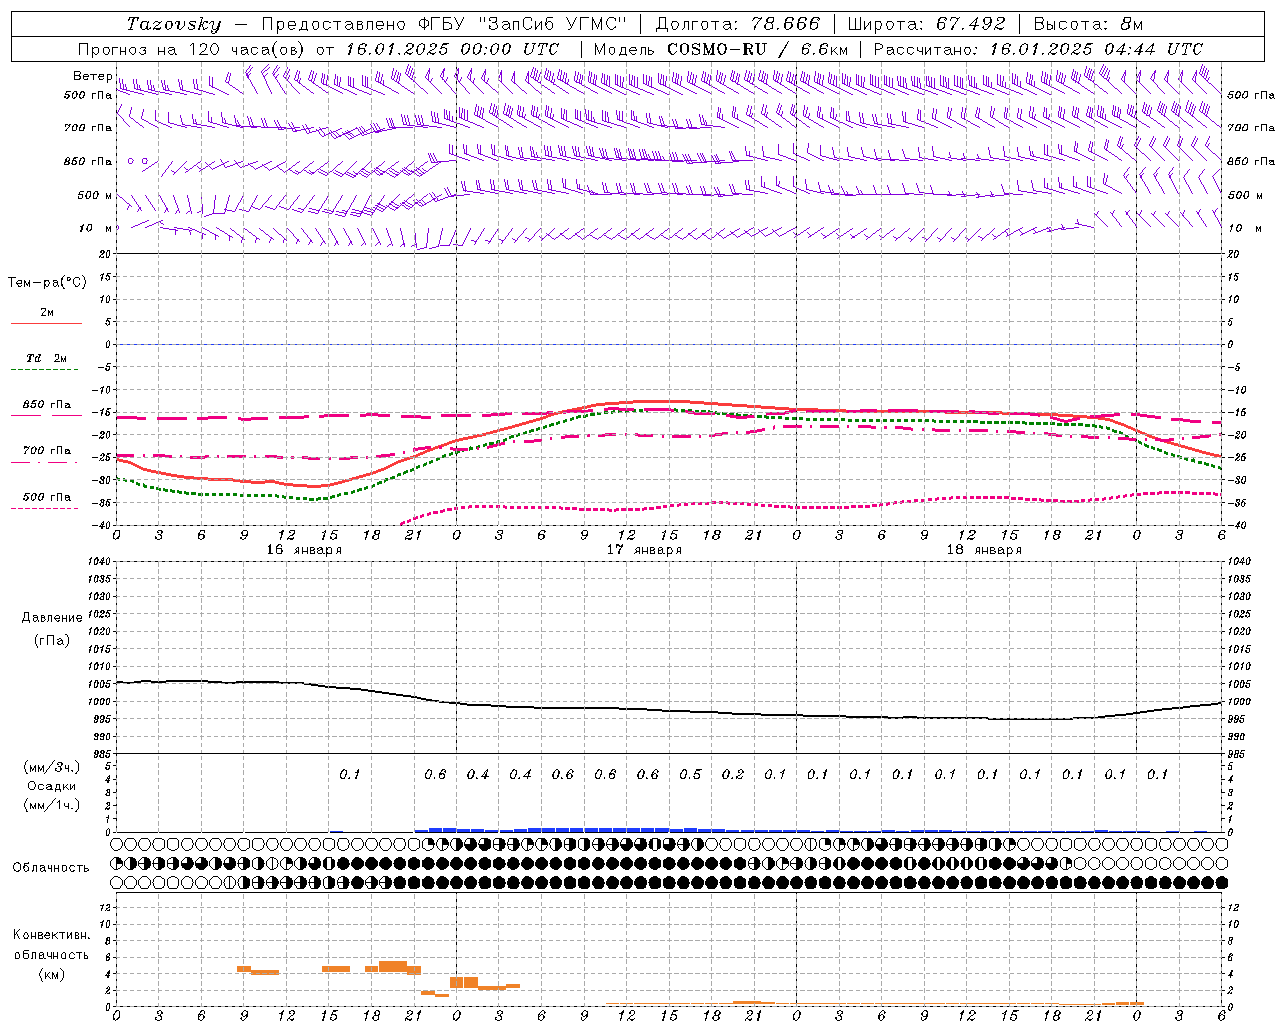The image size is (1280, 1024).
Task: Click the Конвективн. convective cloud label
Action: (51, 935)
